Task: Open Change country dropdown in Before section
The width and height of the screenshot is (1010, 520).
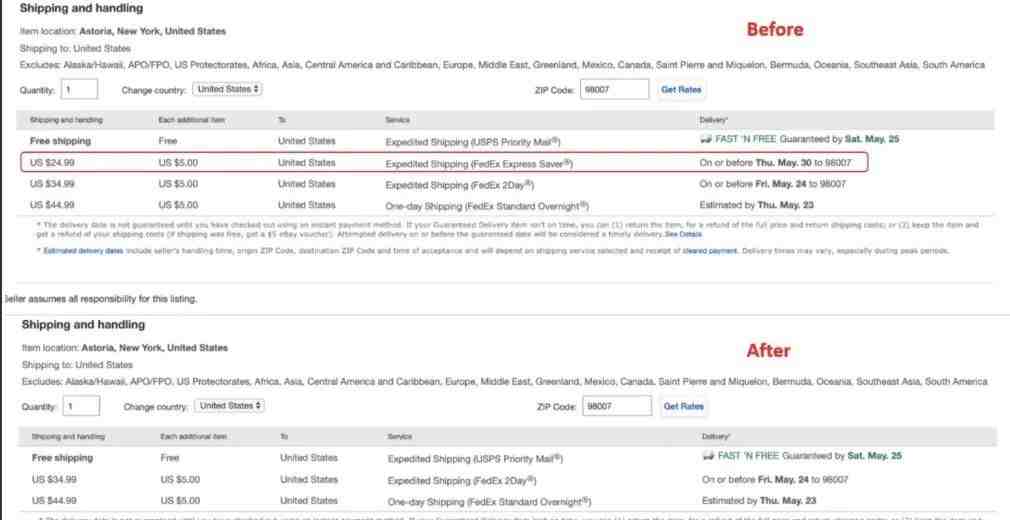Action: pyautogui.click(x=228, y=89)
